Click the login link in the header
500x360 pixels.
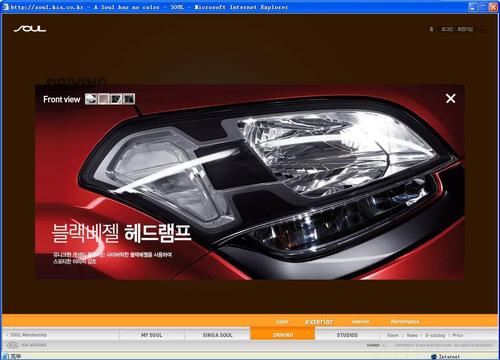pos(447,29)
